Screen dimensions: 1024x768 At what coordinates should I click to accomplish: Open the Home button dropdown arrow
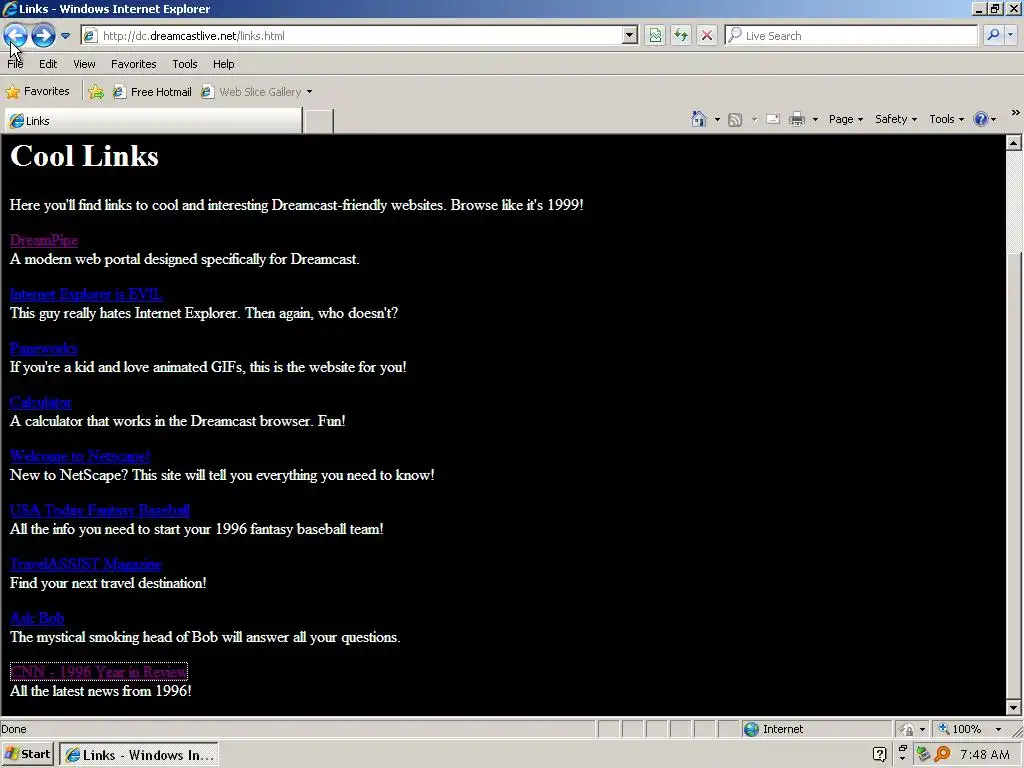717,120
